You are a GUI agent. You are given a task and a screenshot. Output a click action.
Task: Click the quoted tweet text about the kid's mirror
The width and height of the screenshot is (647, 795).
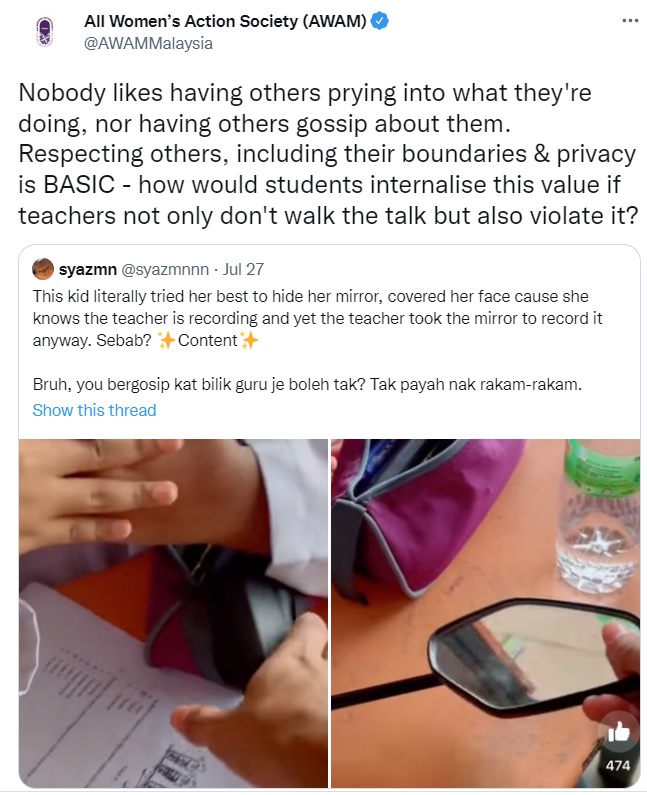pos(317,318)
